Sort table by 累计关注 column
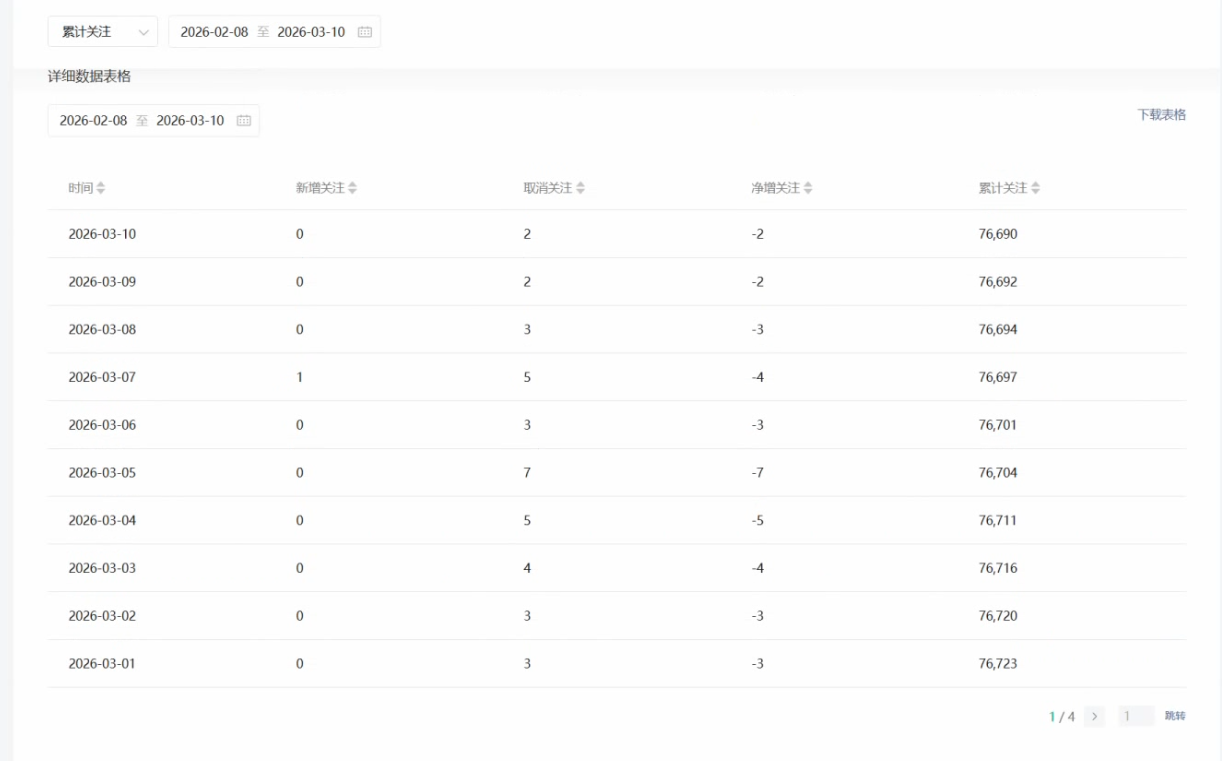Viewport: 1222px width, 761px height. (x=1035, y=188)
